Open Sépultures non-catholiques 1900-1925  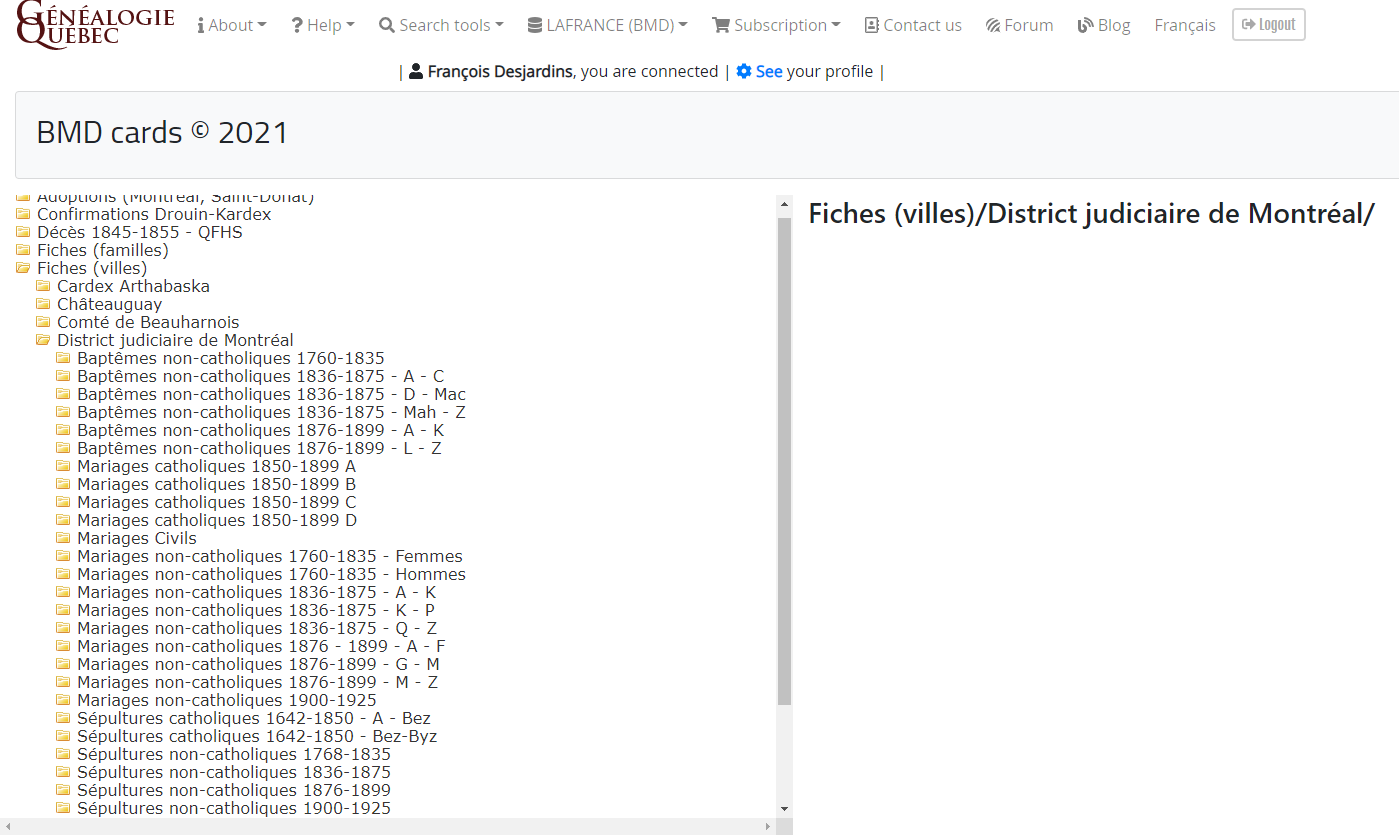coord(234,808)
